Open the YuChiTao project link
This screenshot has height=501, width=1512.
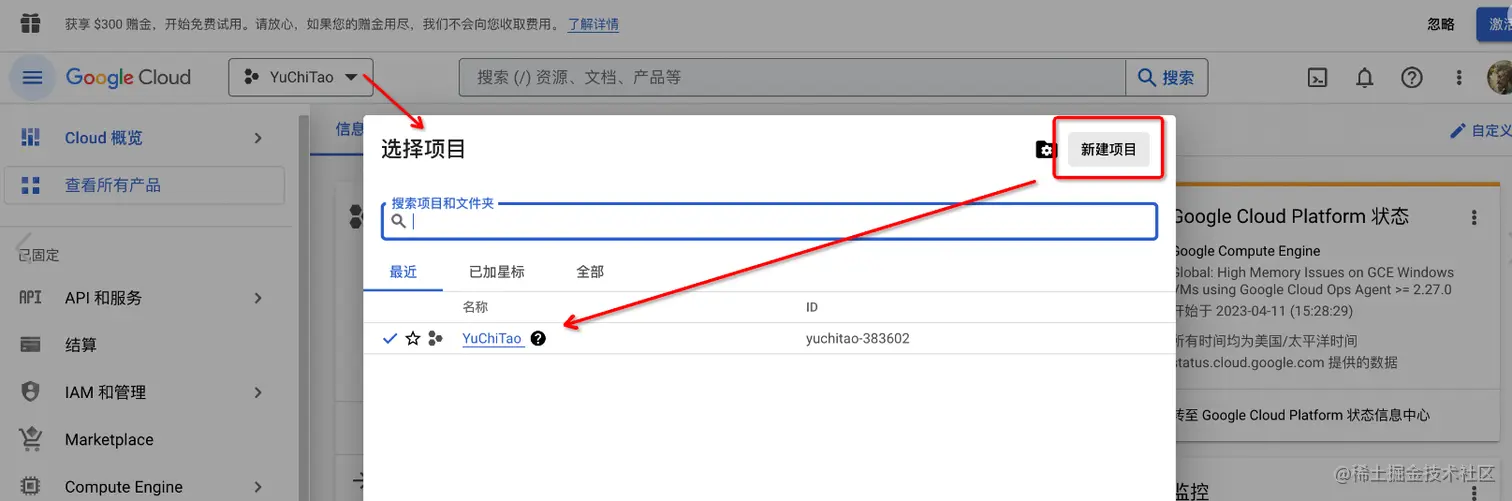pos(492,339)
